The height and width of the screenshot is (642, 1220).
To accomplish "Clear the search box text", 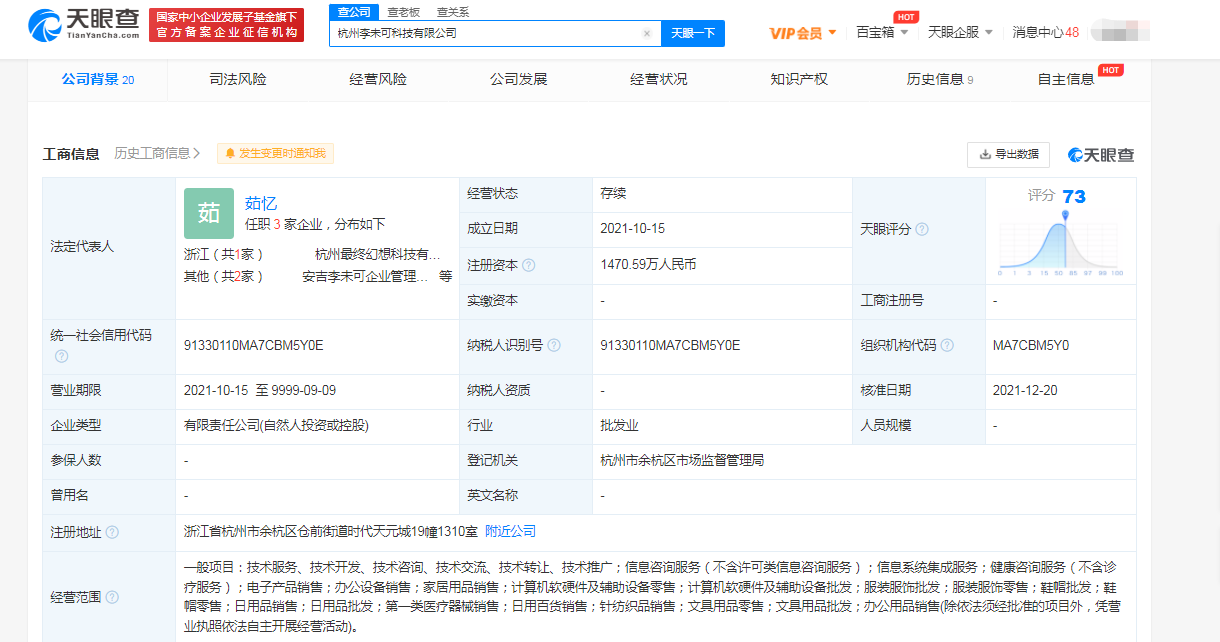I will [647, 33].
